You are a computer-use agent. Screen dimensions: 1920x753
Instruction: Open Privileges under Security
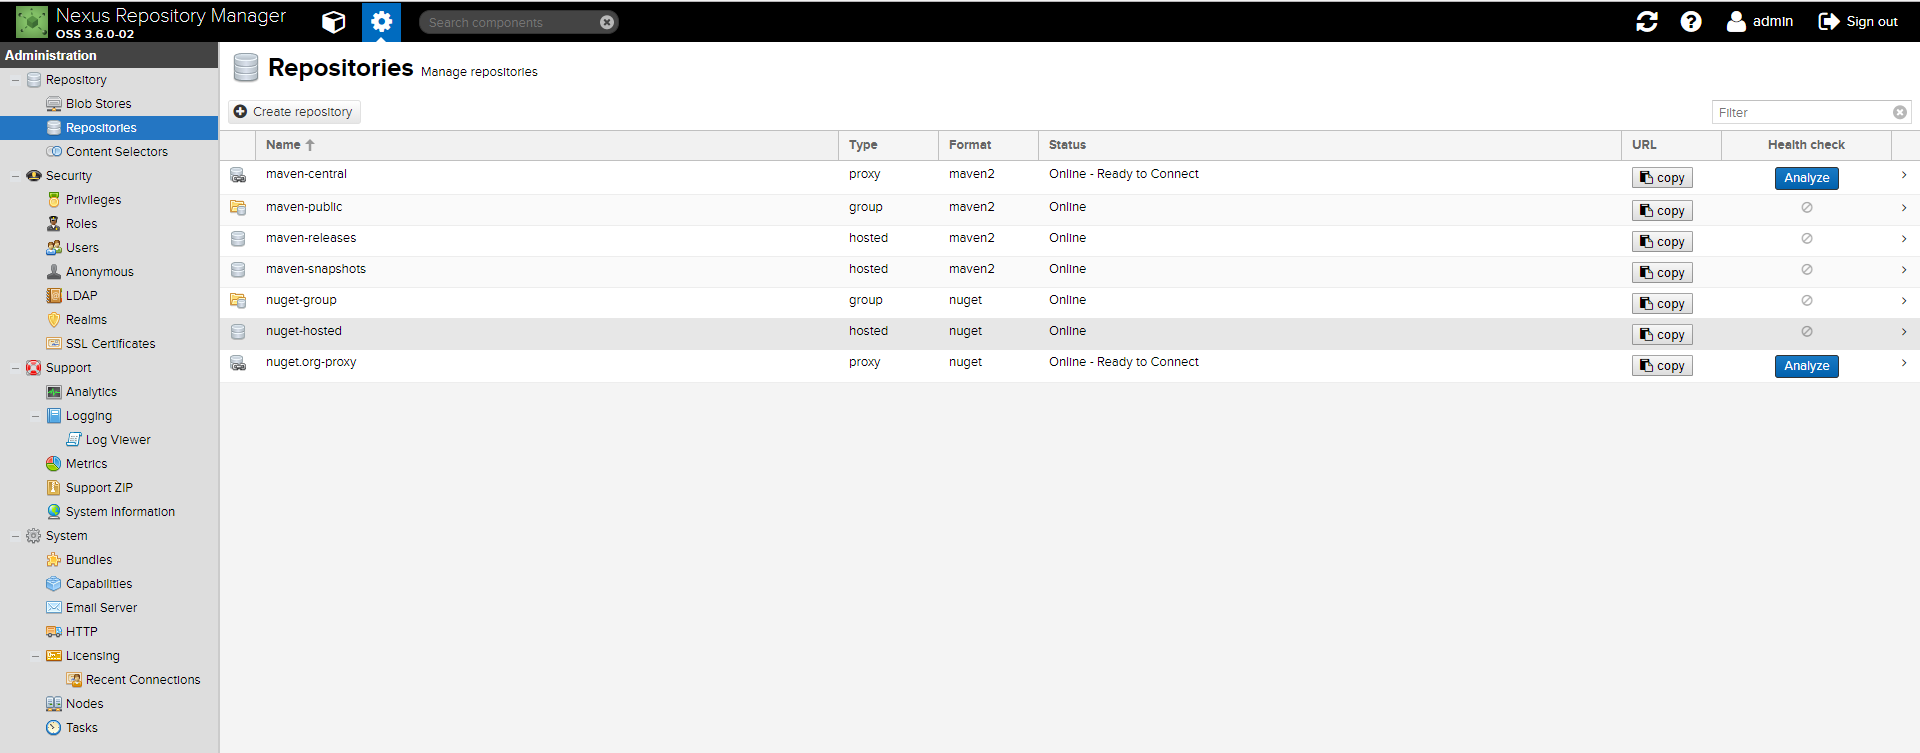click(93, 200)
